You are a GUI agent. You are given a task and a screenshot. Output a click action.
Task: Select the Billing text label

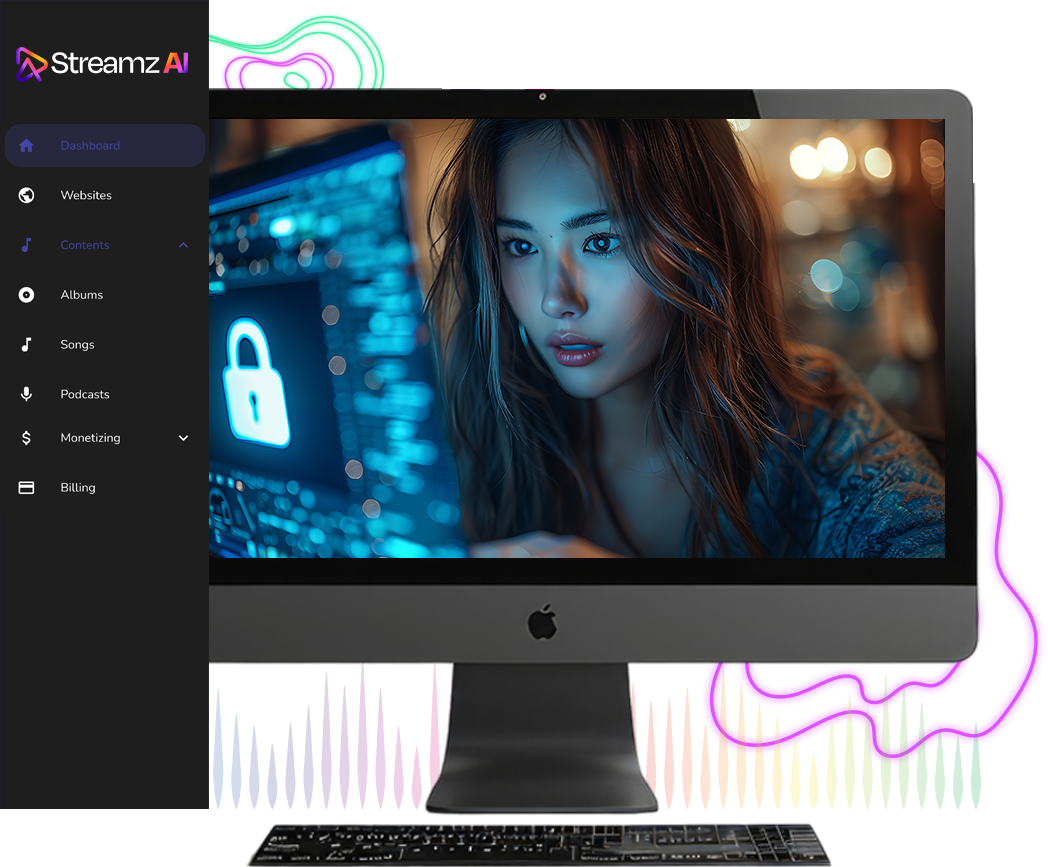pyautogui.click(x=78, y=488)
